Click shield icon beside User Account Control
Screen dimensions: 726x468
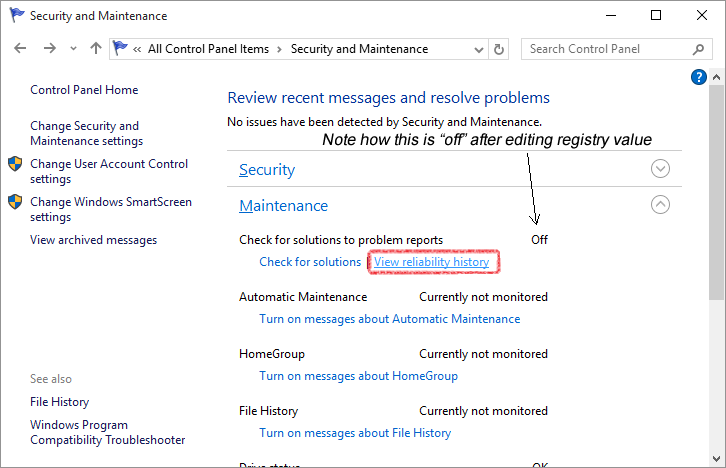15,163
